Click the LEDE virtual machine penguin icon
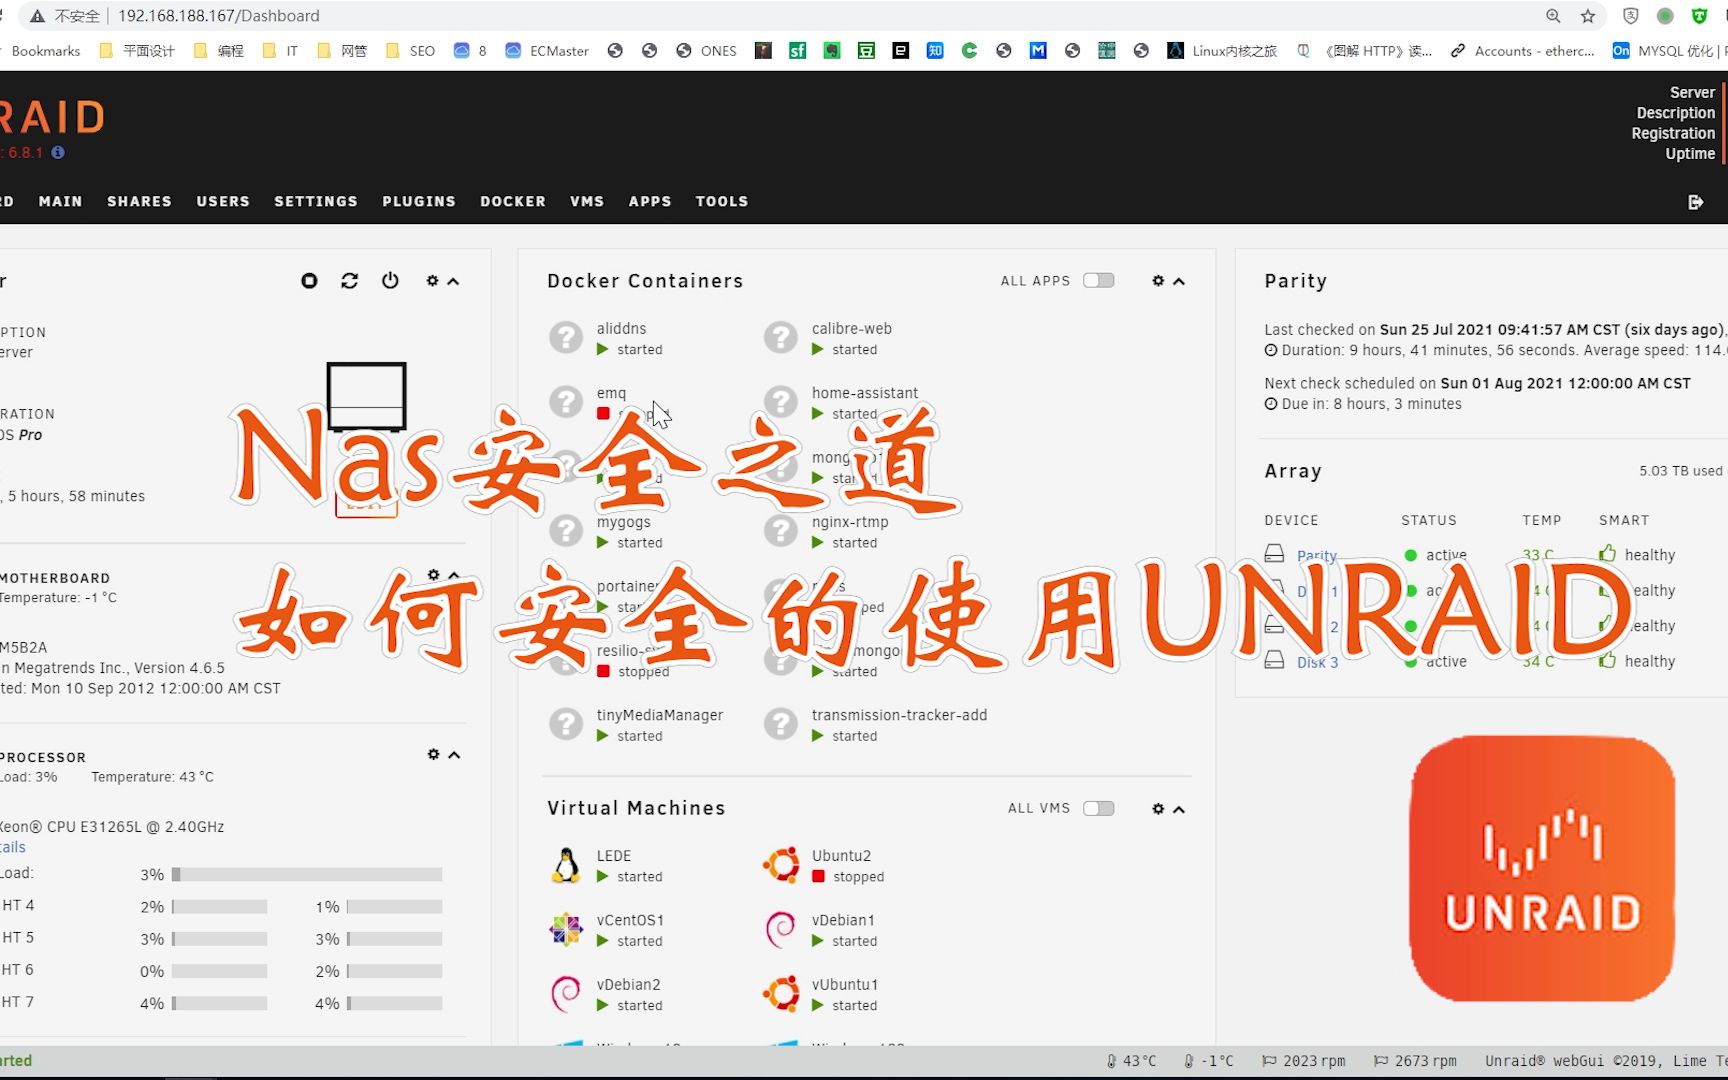Screen dimensions: 1728x1080 pos(566,864)
